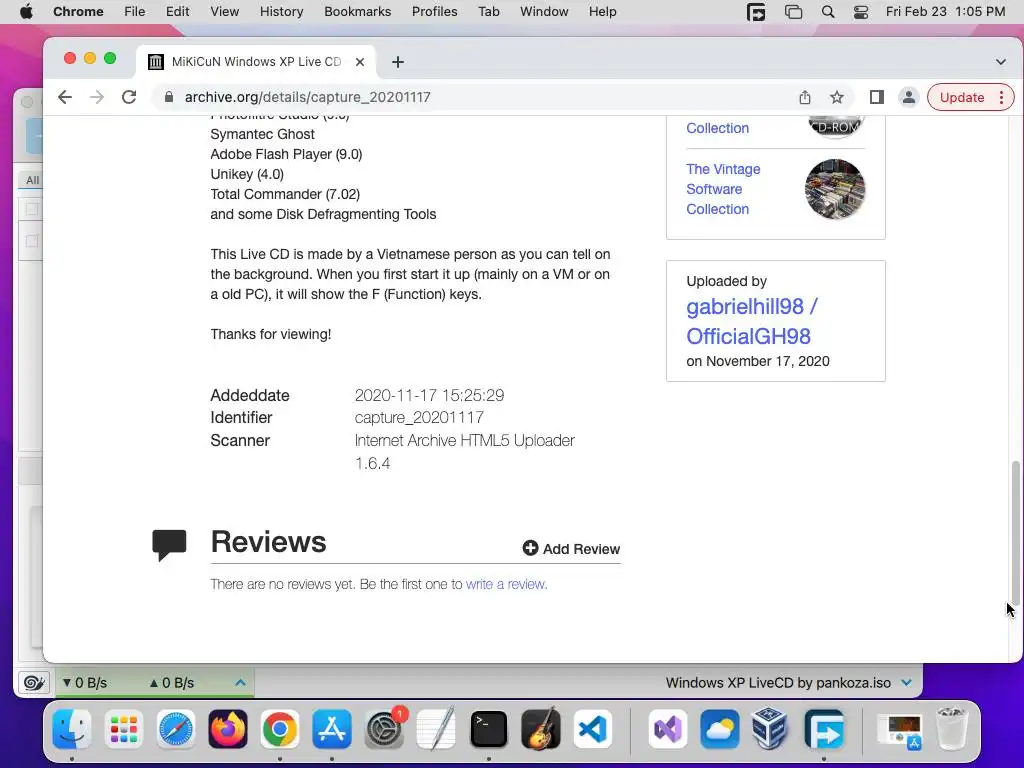Click the Symantec Ghost text line

263,134
